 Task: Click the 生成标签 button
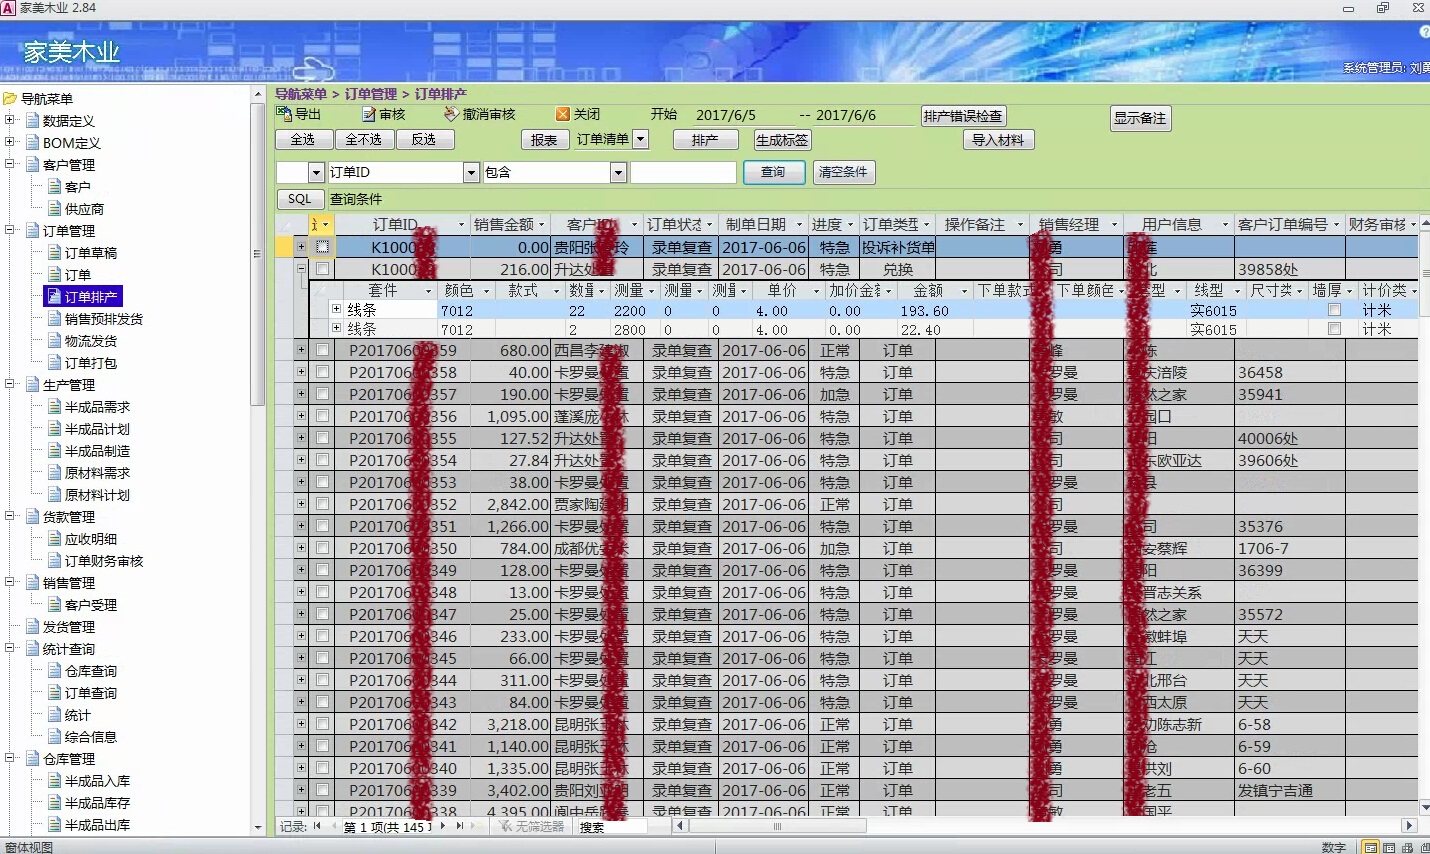pos(782,140)
